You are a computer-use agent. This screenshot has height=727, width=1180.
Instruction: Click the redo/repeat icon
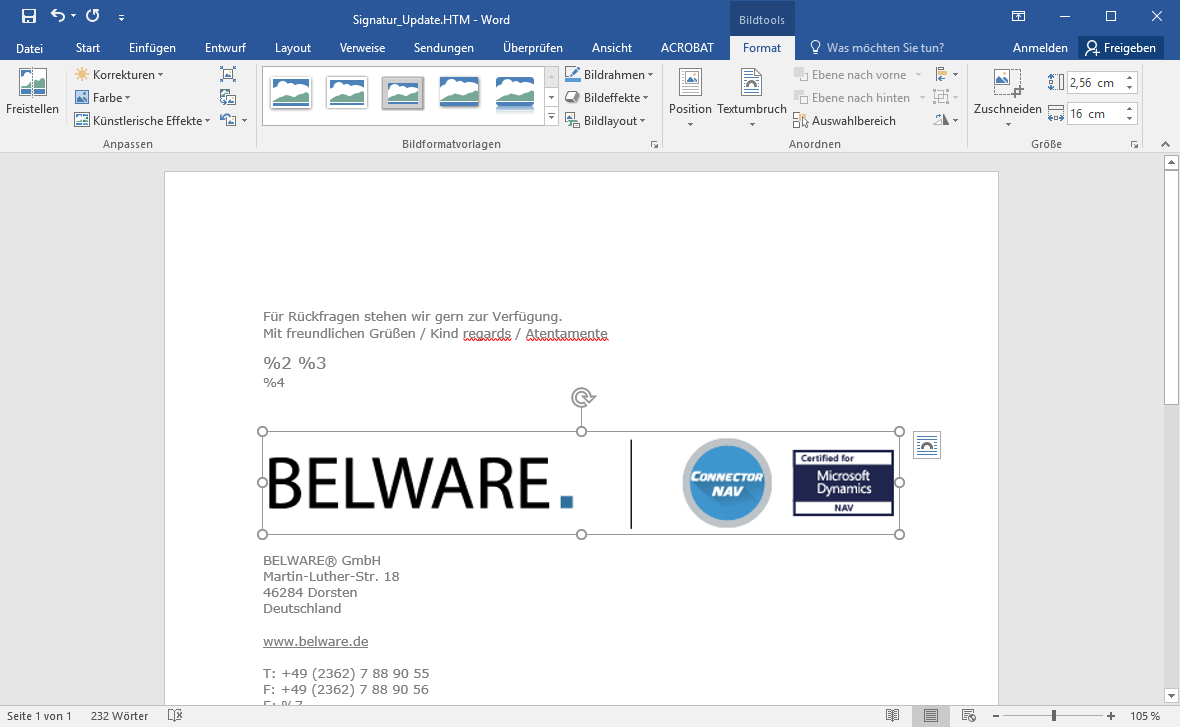[93, 16]
